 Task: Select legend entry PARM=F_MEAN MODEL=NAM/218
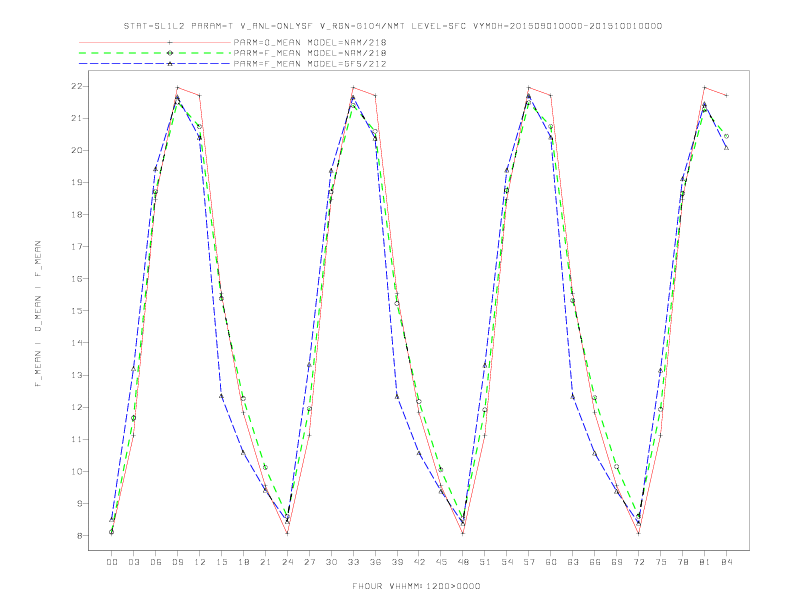pos(310,53)
